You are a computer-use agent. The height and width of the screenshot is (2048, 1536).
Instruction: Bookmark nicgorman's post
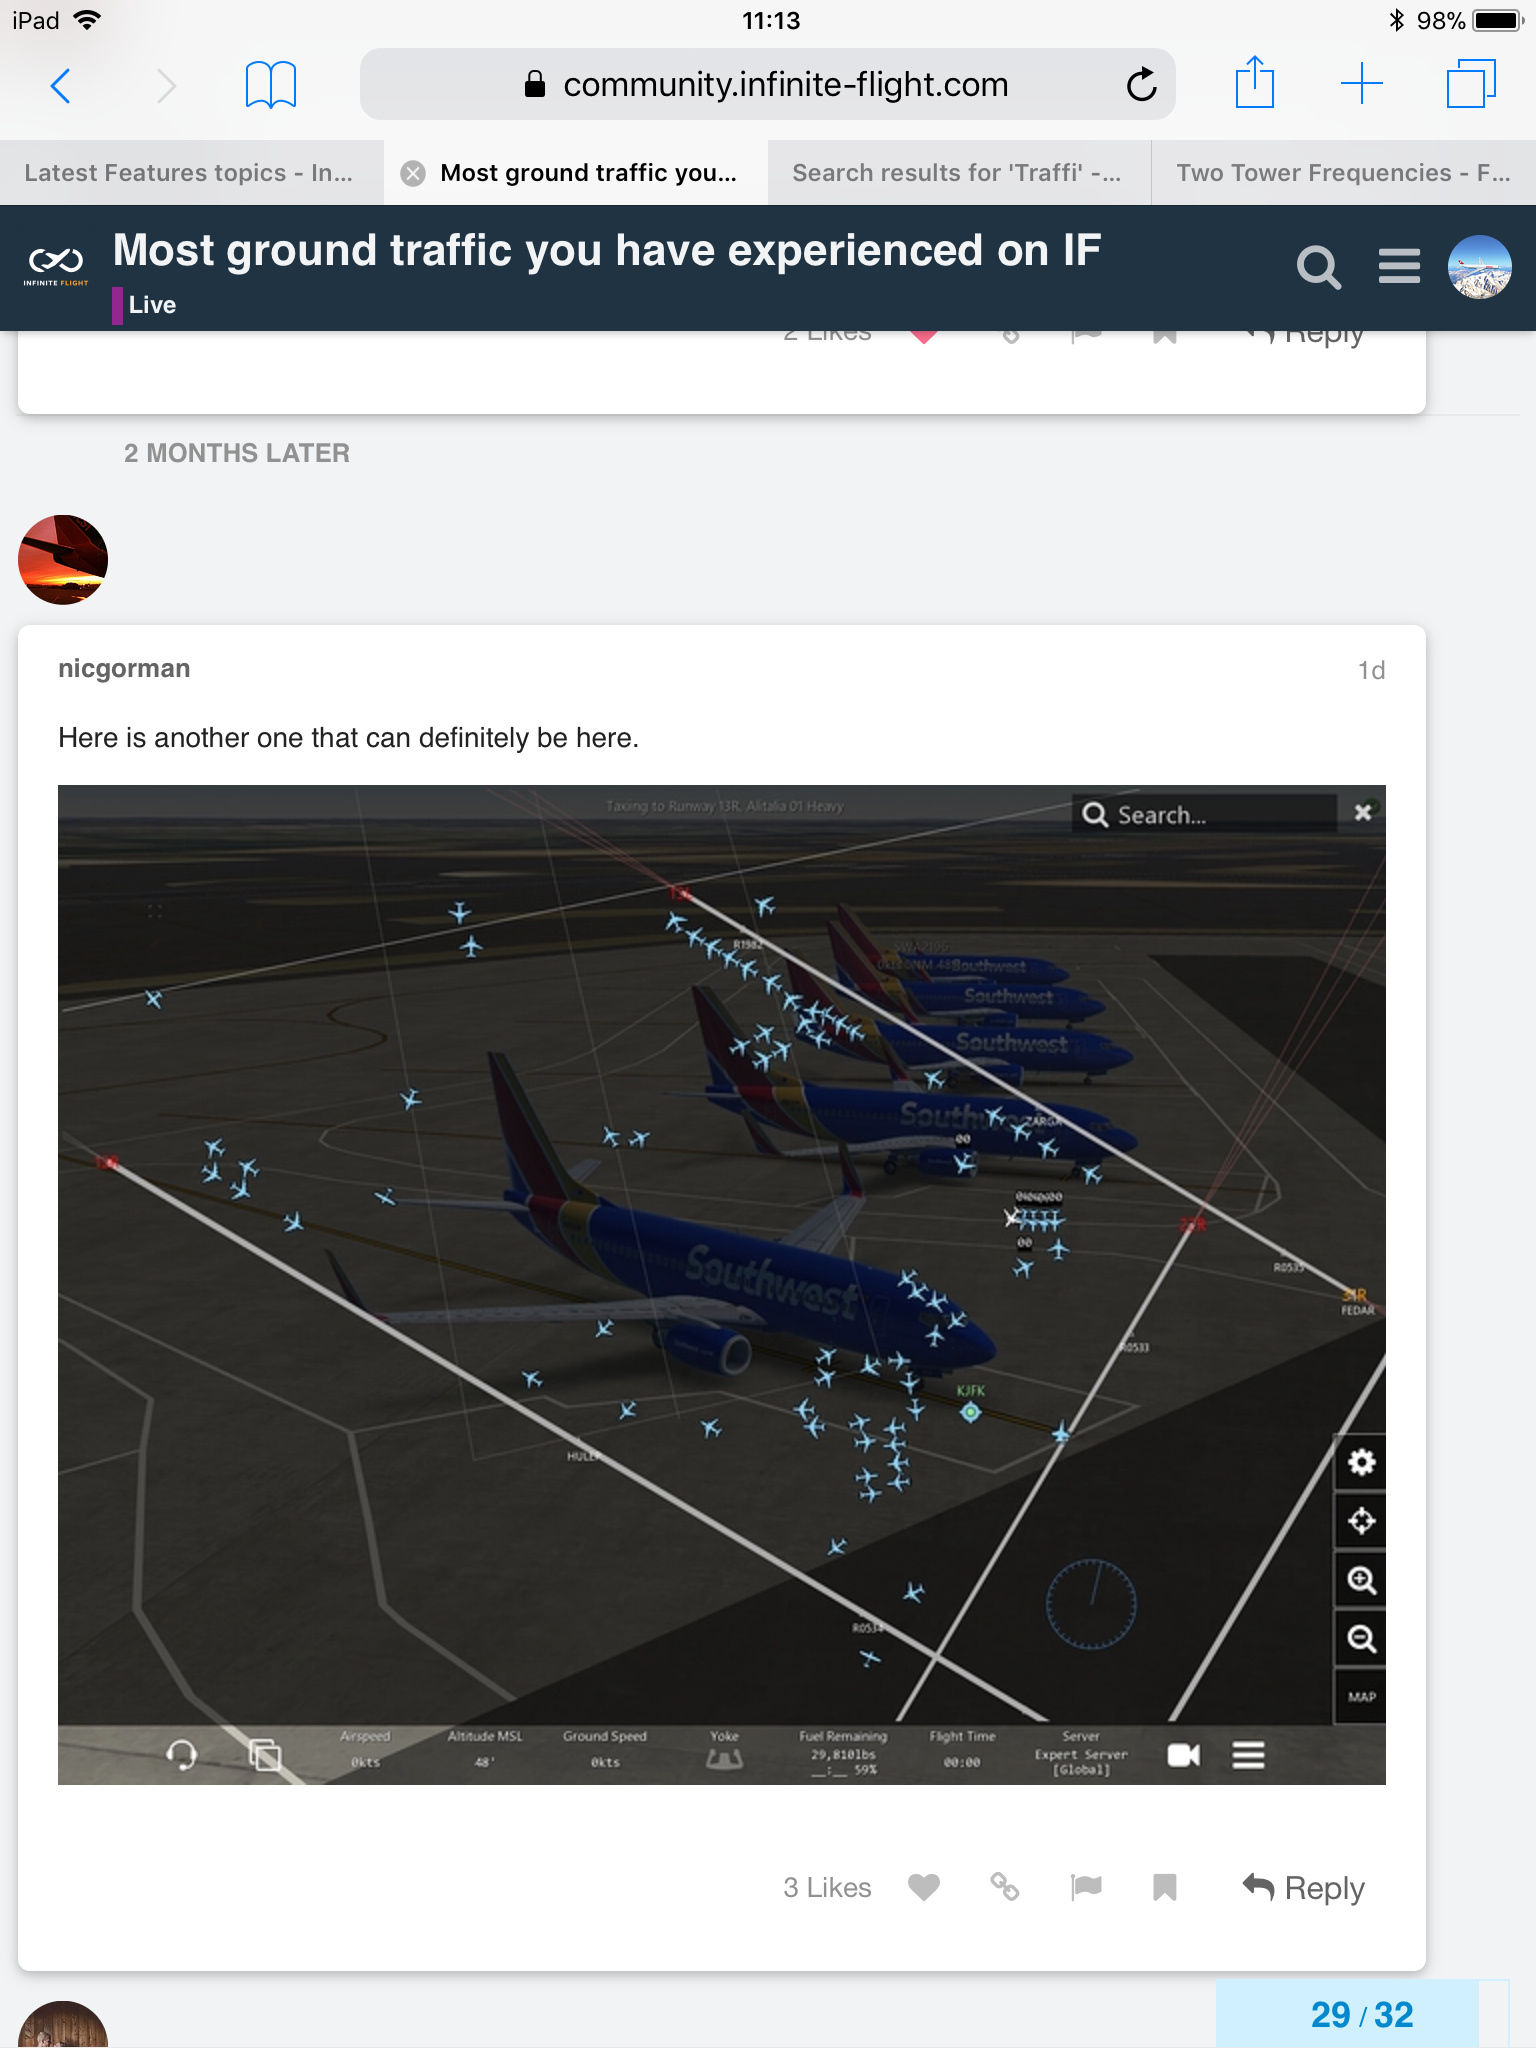[1164, 1887]
